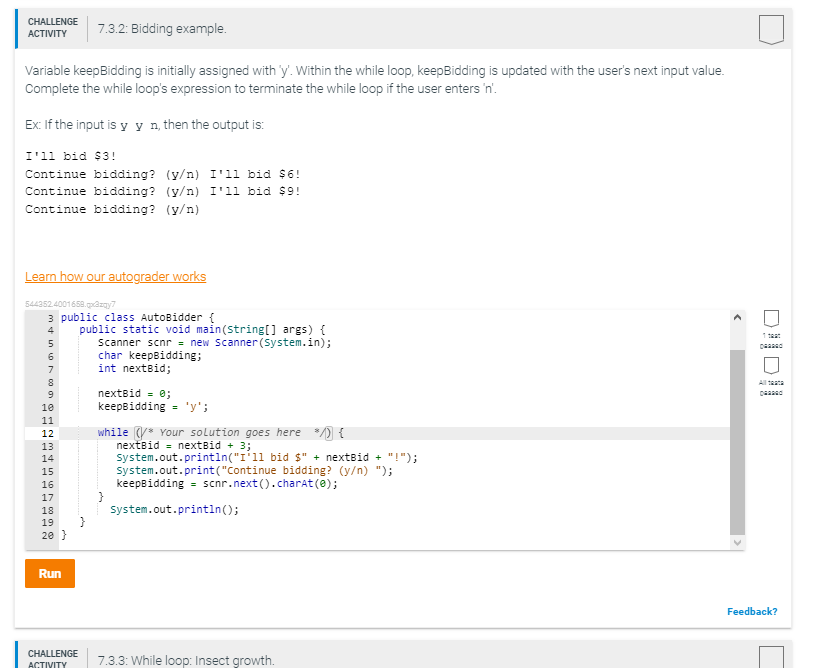
Task: Click the scrollbar up arrow in code editor
Action: click(738, 318)
